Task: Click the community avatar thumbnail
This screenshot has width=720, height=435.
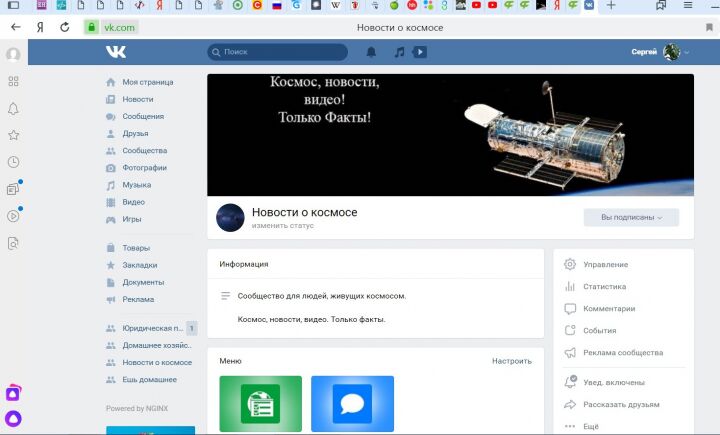Action: pos(230,218)
